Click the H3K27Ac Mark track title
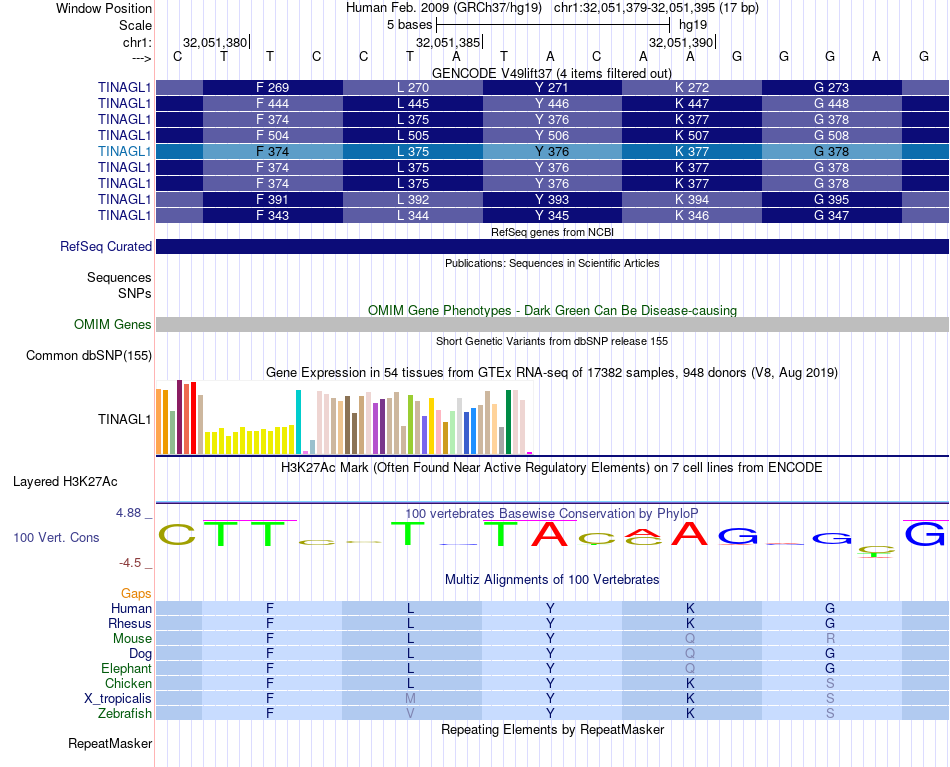 click(x=552, y=468)
